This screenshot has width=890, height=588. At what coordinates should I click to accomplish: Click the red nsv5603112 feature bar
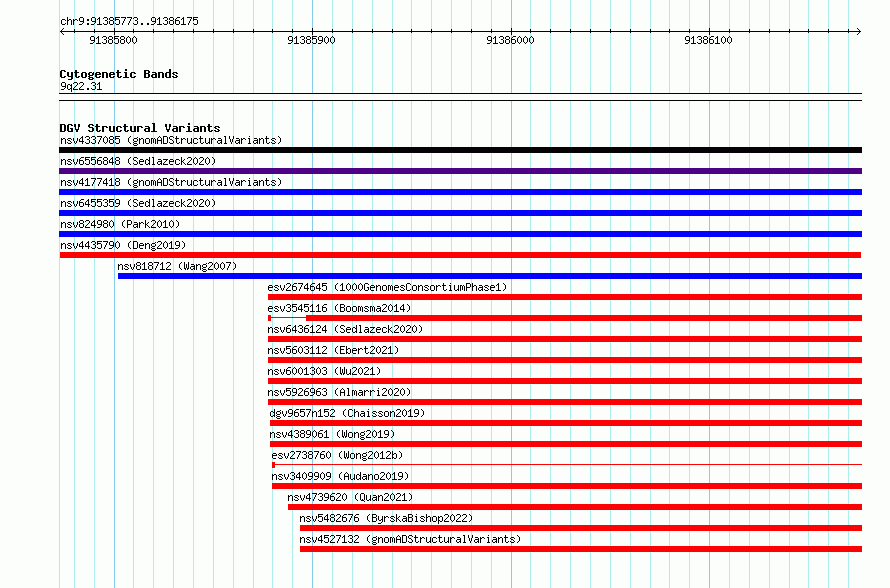pyautogui.click(x=565, y=360)
